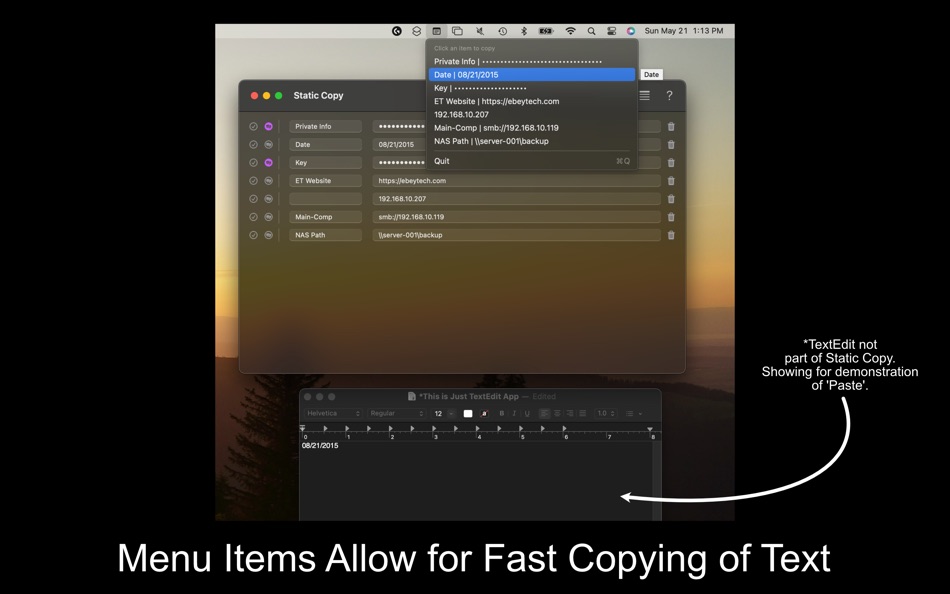This screenshot has height=594, width=950.
Task: Click the Date label field
Action: (x=325, y=145)
